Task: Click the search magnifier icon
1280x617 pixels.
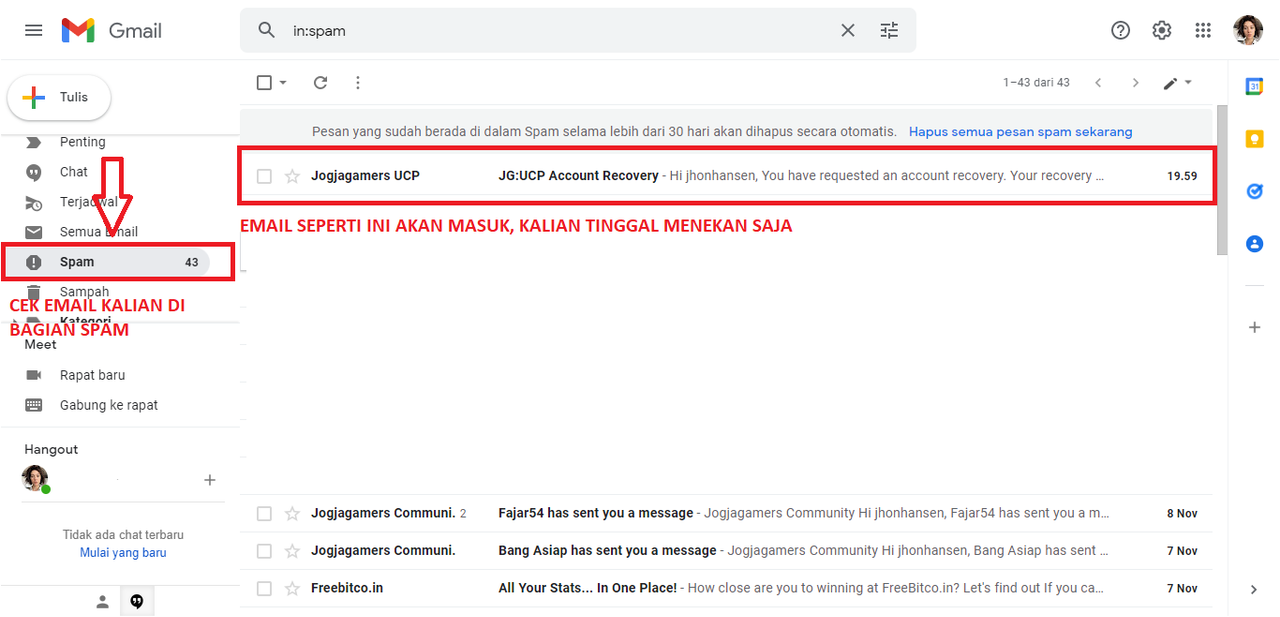Action: point(266,30)
